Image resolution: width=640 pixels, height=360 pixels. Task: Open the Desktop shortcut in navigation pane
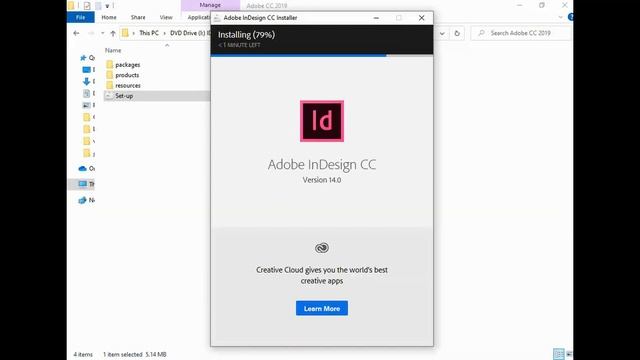[x=86, y=70]
